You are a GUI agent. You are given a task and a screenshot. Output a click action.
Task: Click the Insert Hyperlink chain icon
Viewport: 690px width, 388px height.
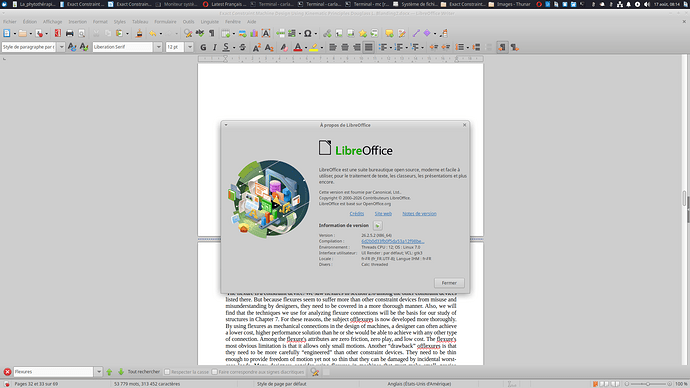[327, 33]
